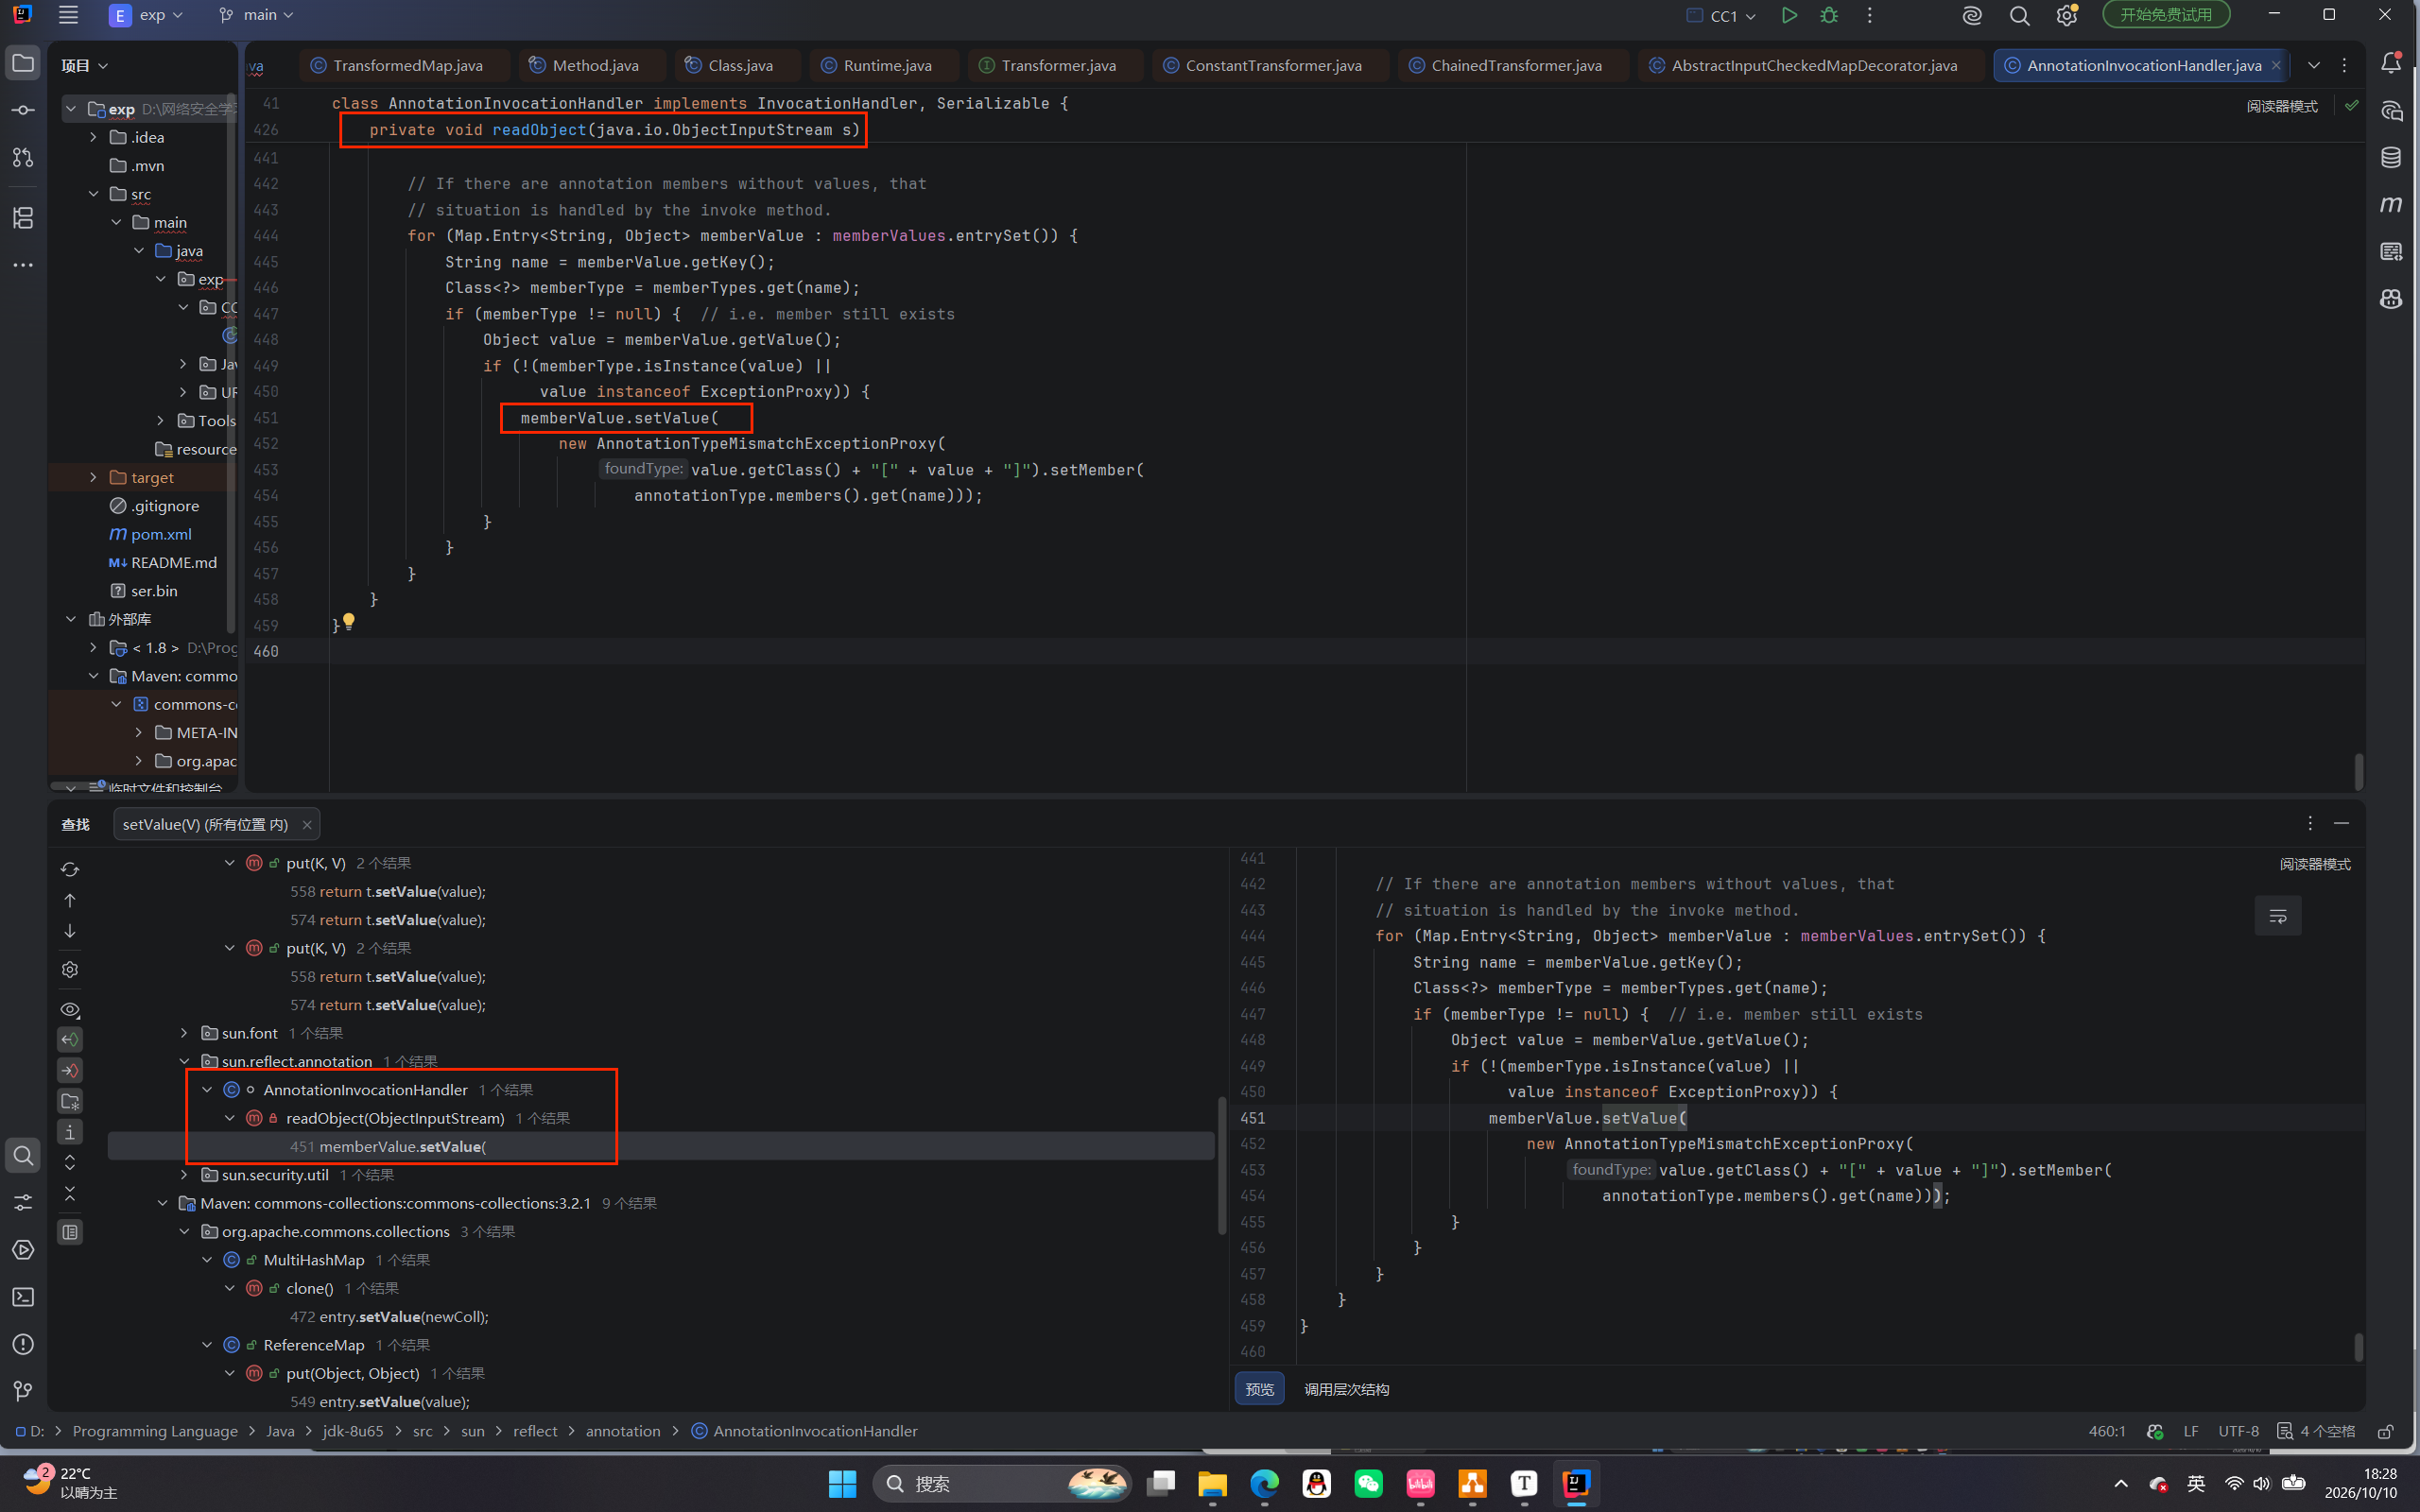
Task: Open the main branch dropdown
Action: click(256, 15)
